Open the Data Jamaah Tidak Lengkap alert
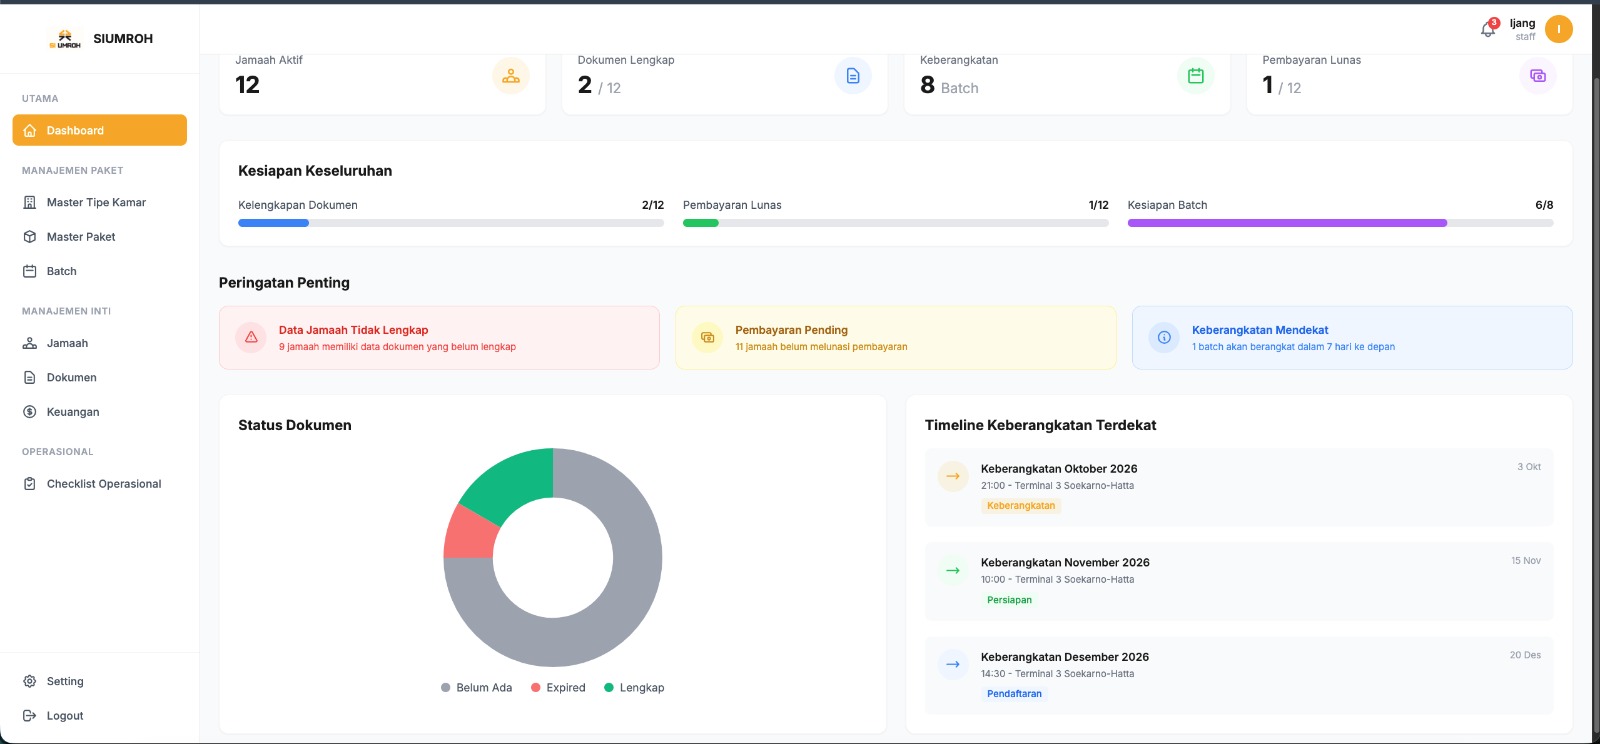Image resolution: width=1600 pixels, height=744 pixels. (x=439, y=338)
